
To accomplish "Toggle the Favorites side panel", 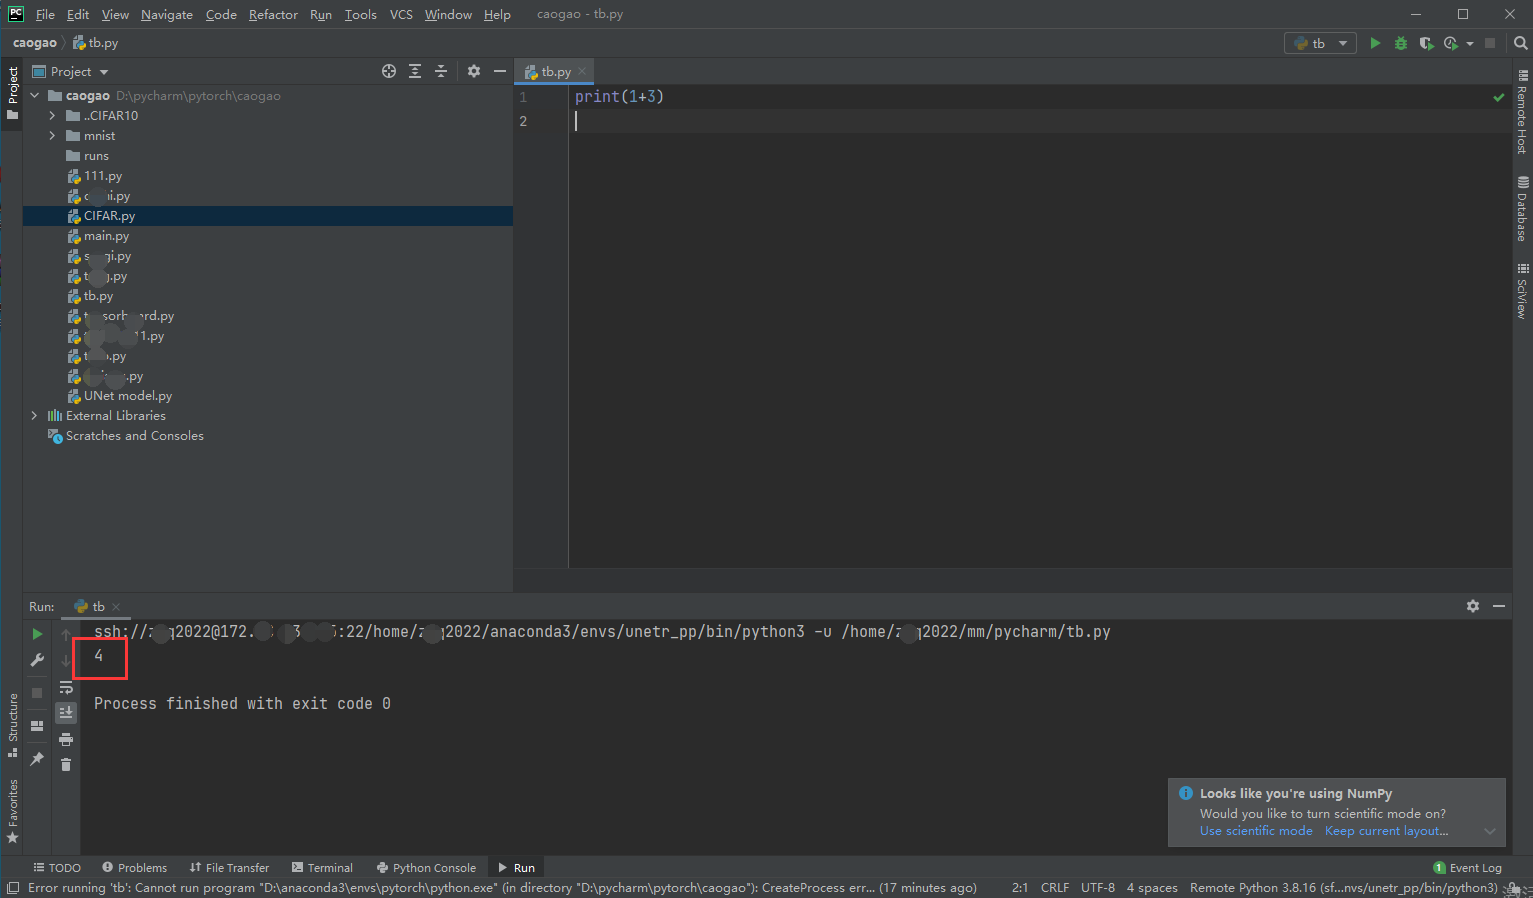I will (13, 811).
